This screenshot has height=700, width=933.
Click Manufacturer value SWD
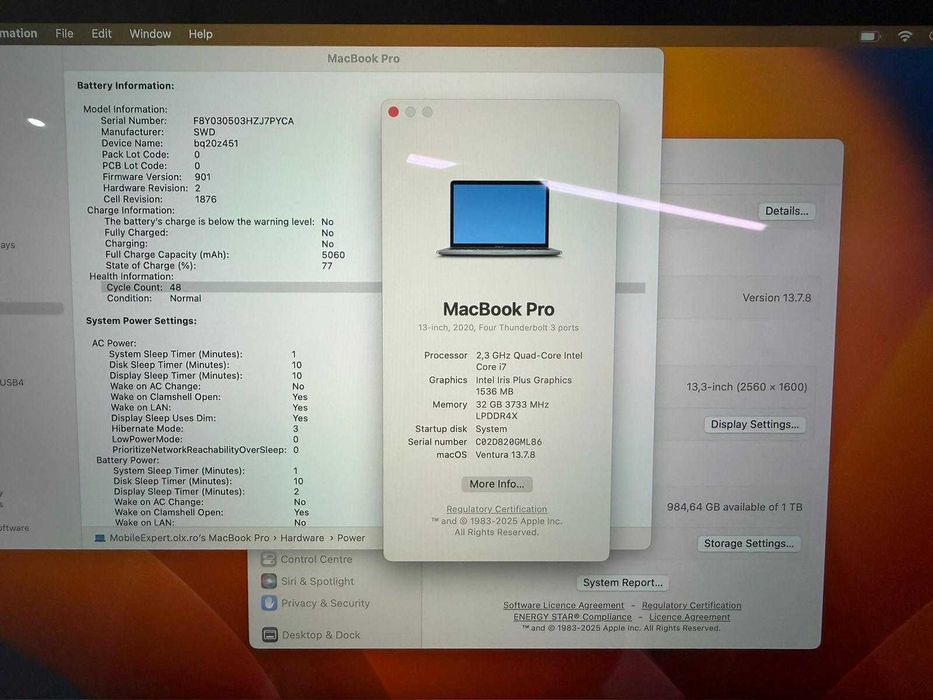[x=205, y=132]
